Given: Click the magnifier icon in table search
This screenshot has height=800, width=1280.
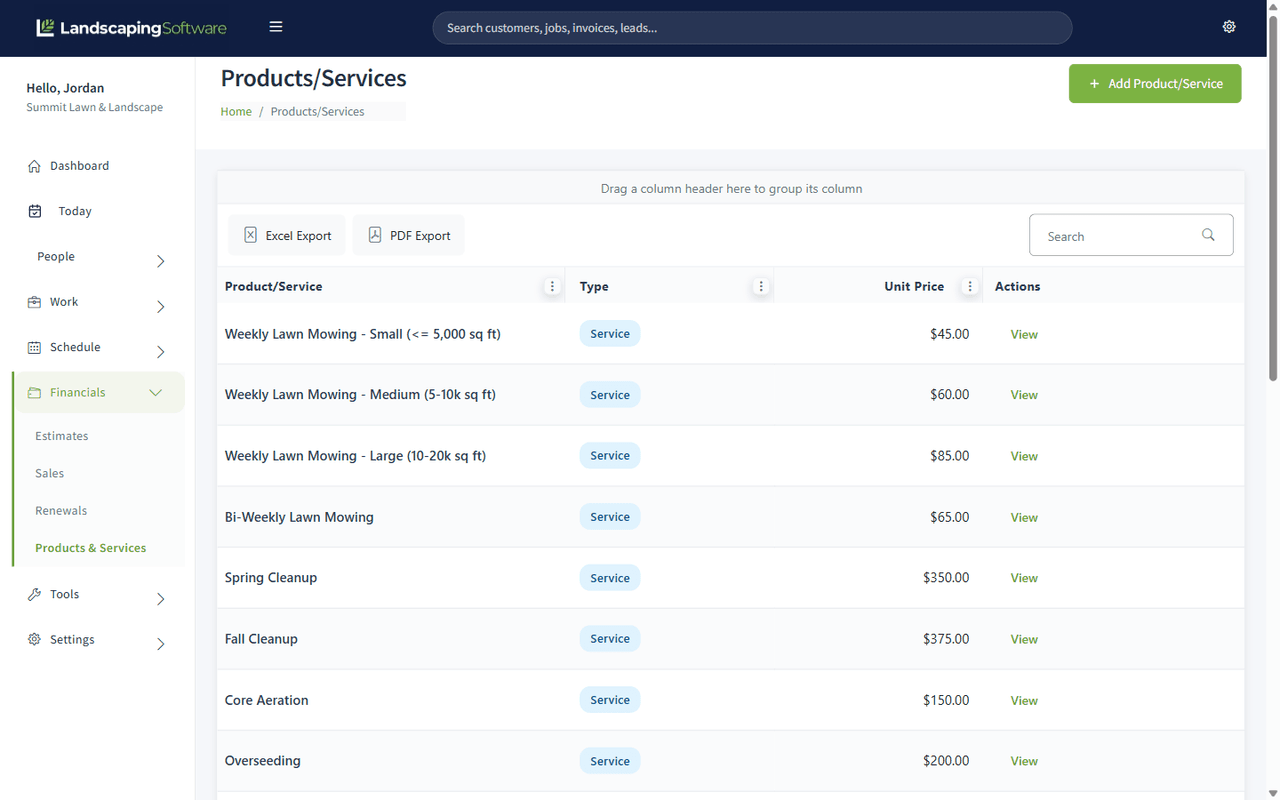Looking at the screenshot, I should point(1208,235).
